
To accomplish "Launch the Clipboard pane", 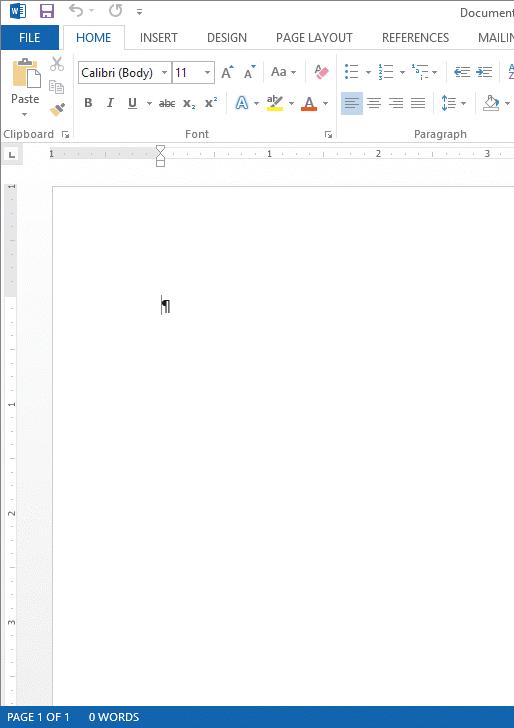I will tap(65, 135).
